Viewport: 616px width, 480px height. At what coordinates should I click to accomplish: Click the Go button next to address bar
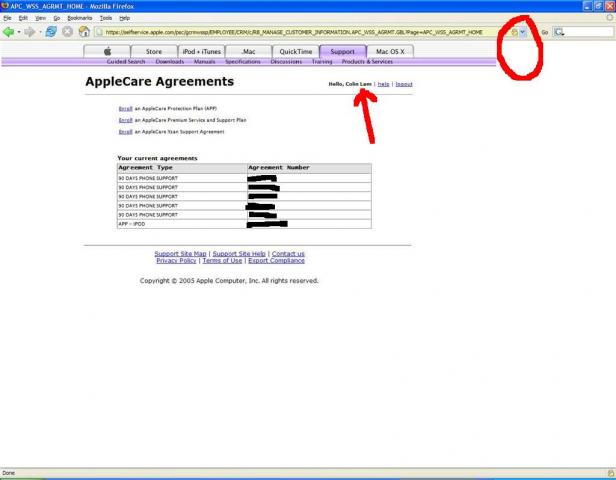[x=544, y=32]
